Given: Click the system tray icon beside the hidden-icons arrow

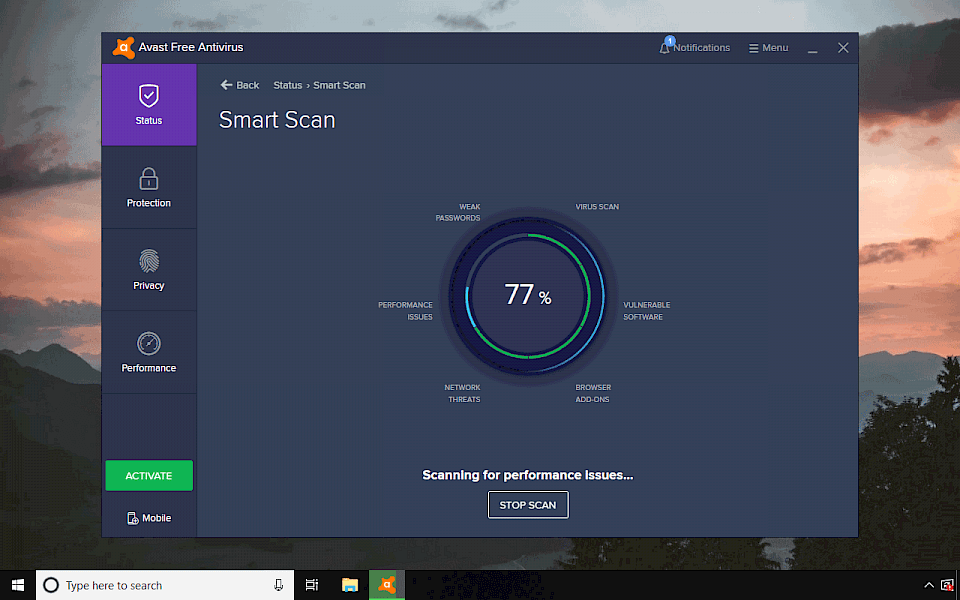Looking at the screenshot, I should [x=947, y=585].
